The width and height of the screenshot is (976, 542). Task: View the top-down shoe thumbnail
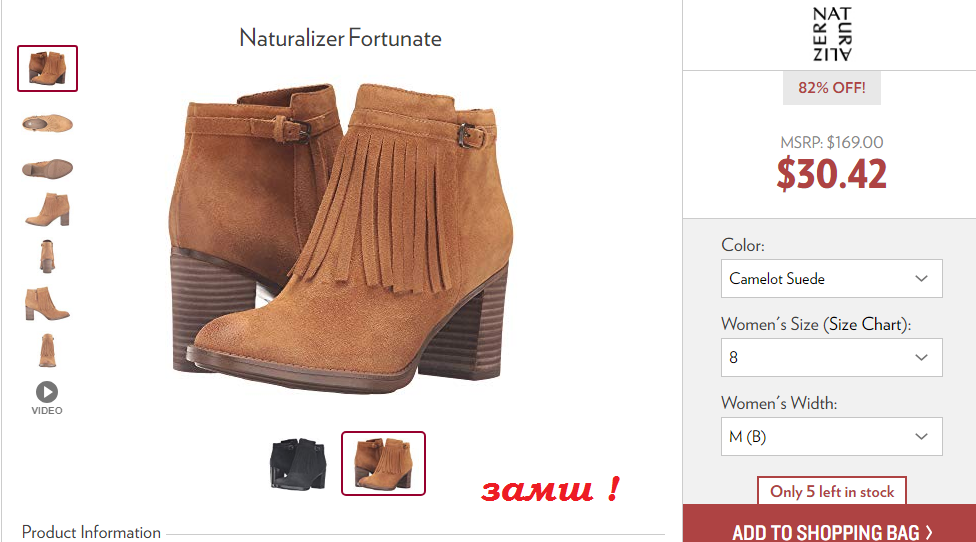47,123
